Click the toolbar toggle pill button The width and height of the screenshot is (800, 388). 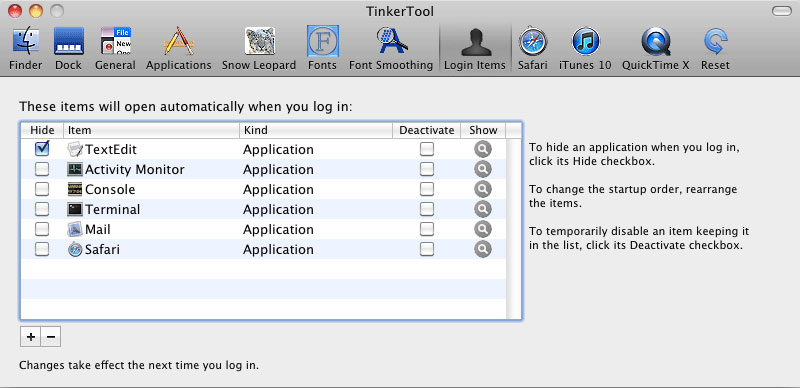781,11
